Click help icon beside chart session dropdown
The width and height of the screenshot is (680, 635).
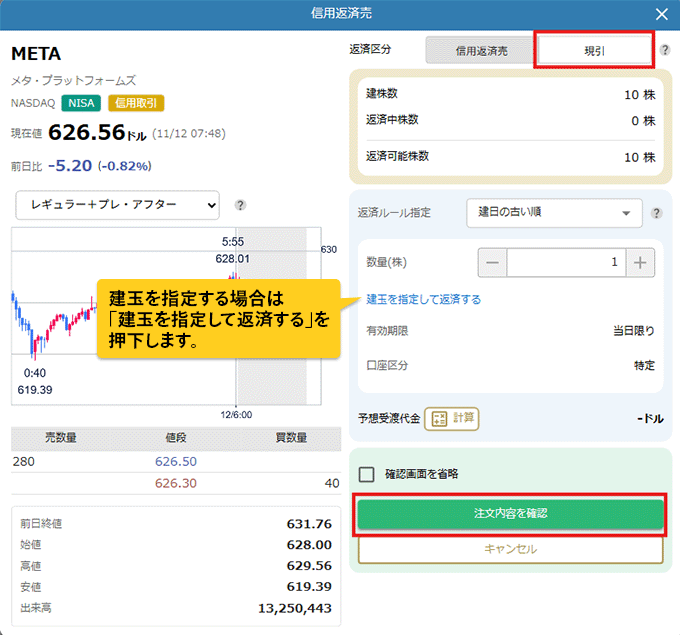(240, 205)
